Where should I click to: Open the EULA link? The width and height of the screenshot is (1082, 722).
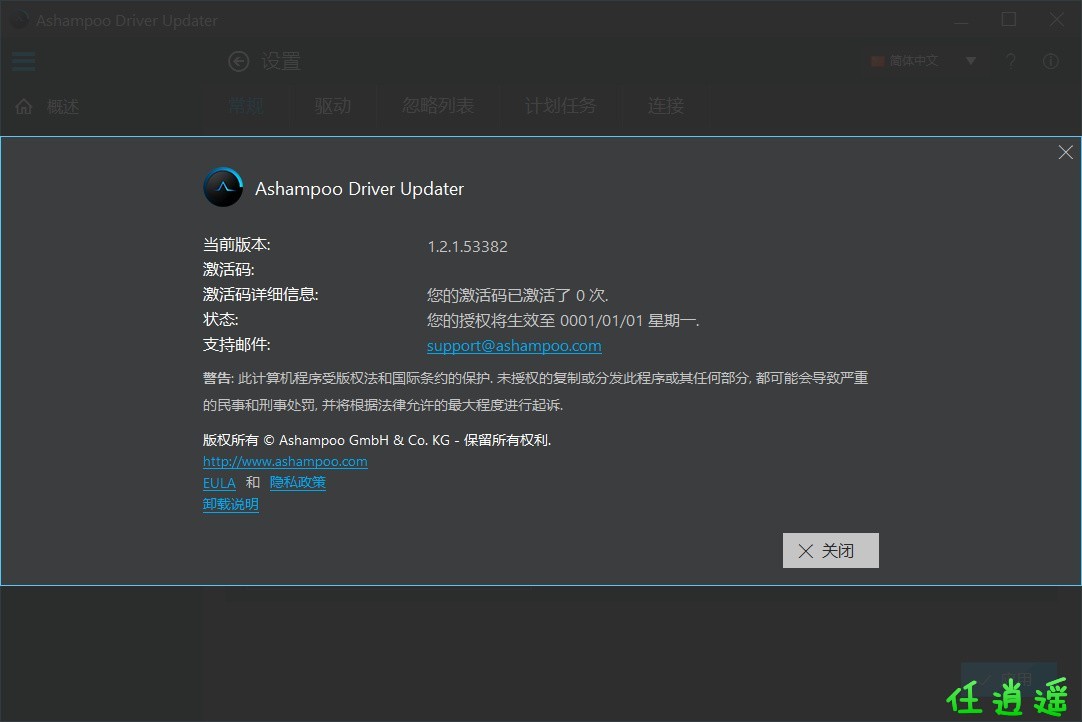pos(219,482)
